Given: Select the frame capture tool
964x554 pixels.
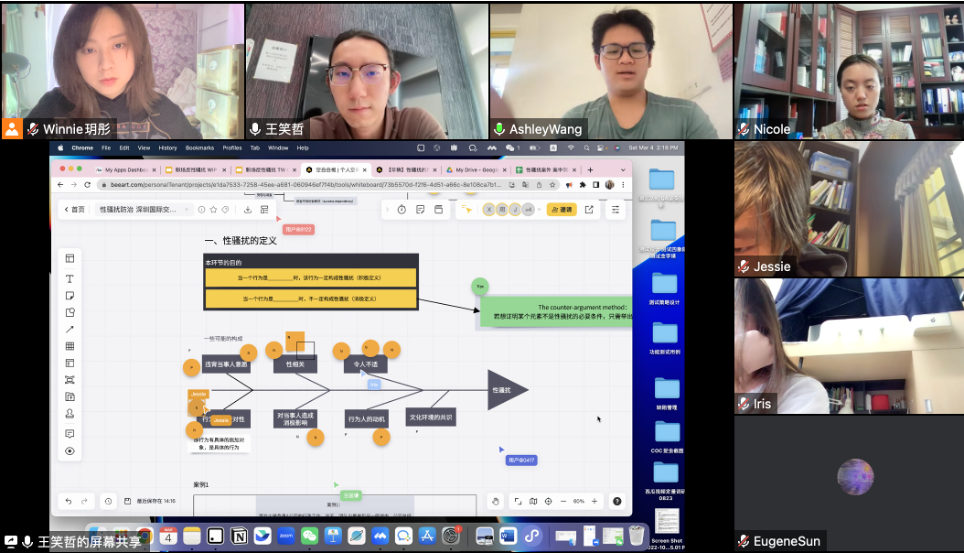Looking at the screenshot, I should pyautogui.click(x=69, y=380).
